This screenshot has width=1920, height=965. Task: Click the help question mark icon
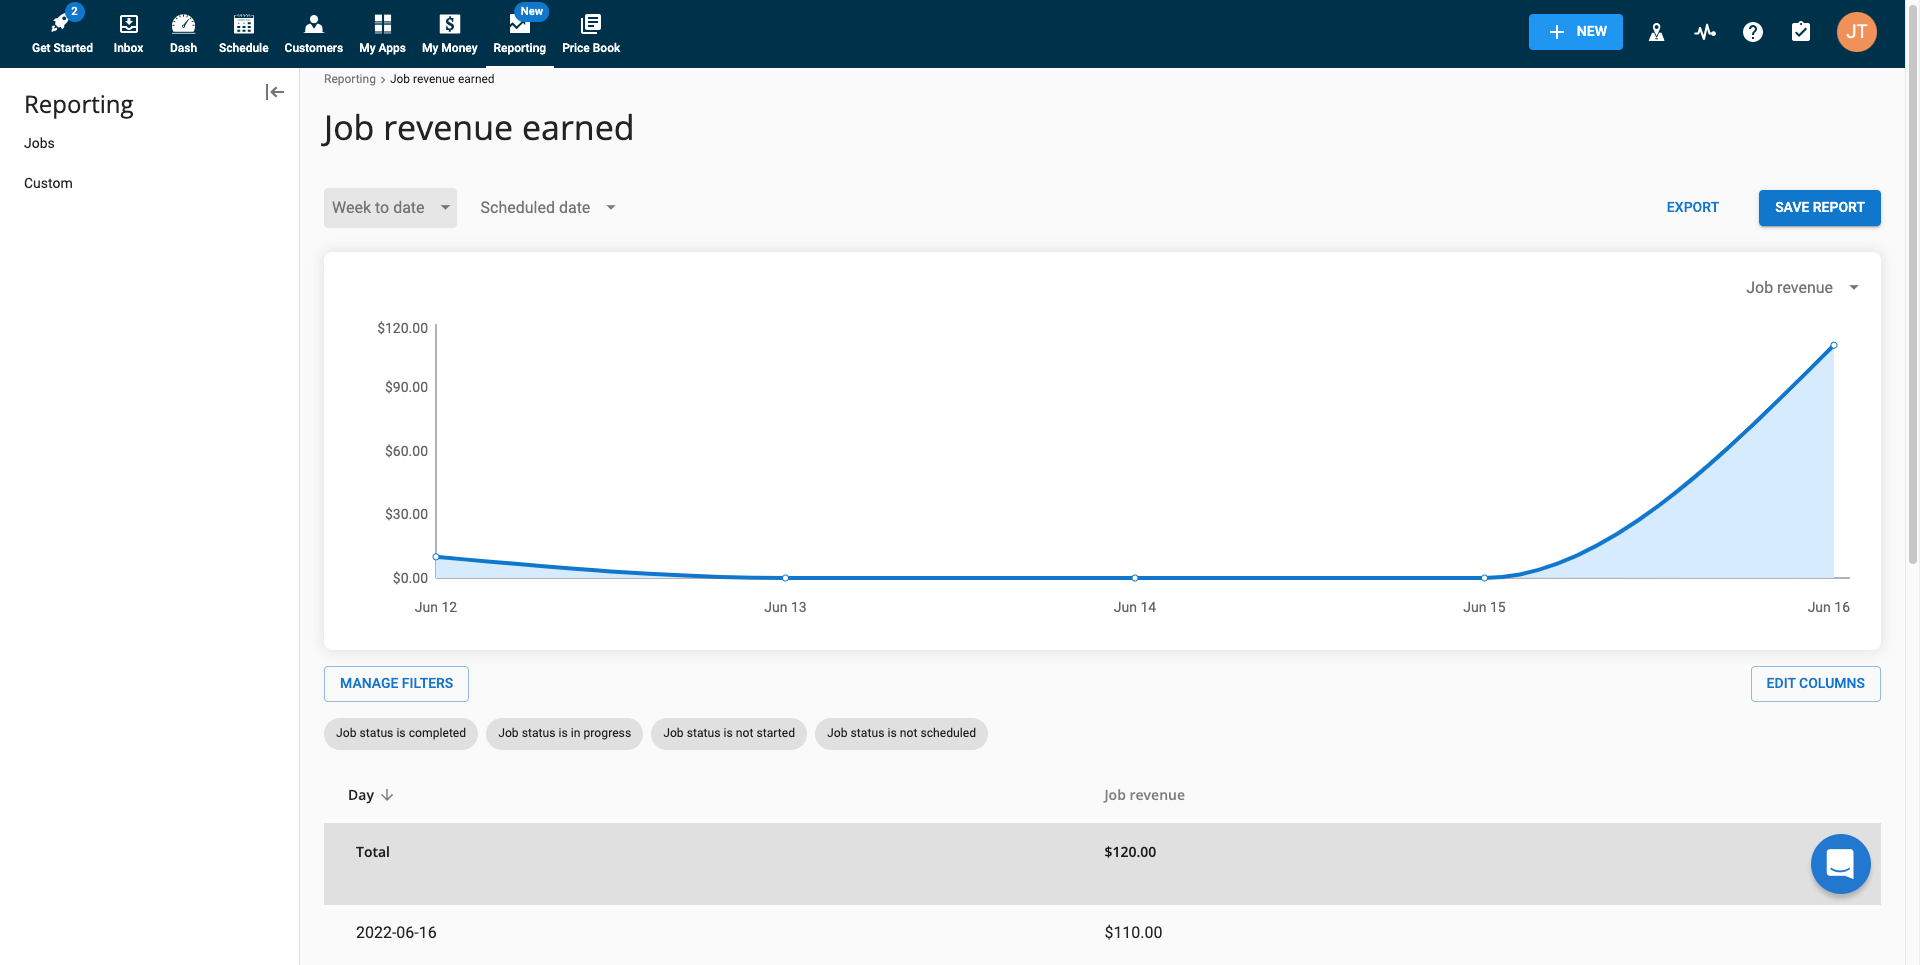point(1752,32)
